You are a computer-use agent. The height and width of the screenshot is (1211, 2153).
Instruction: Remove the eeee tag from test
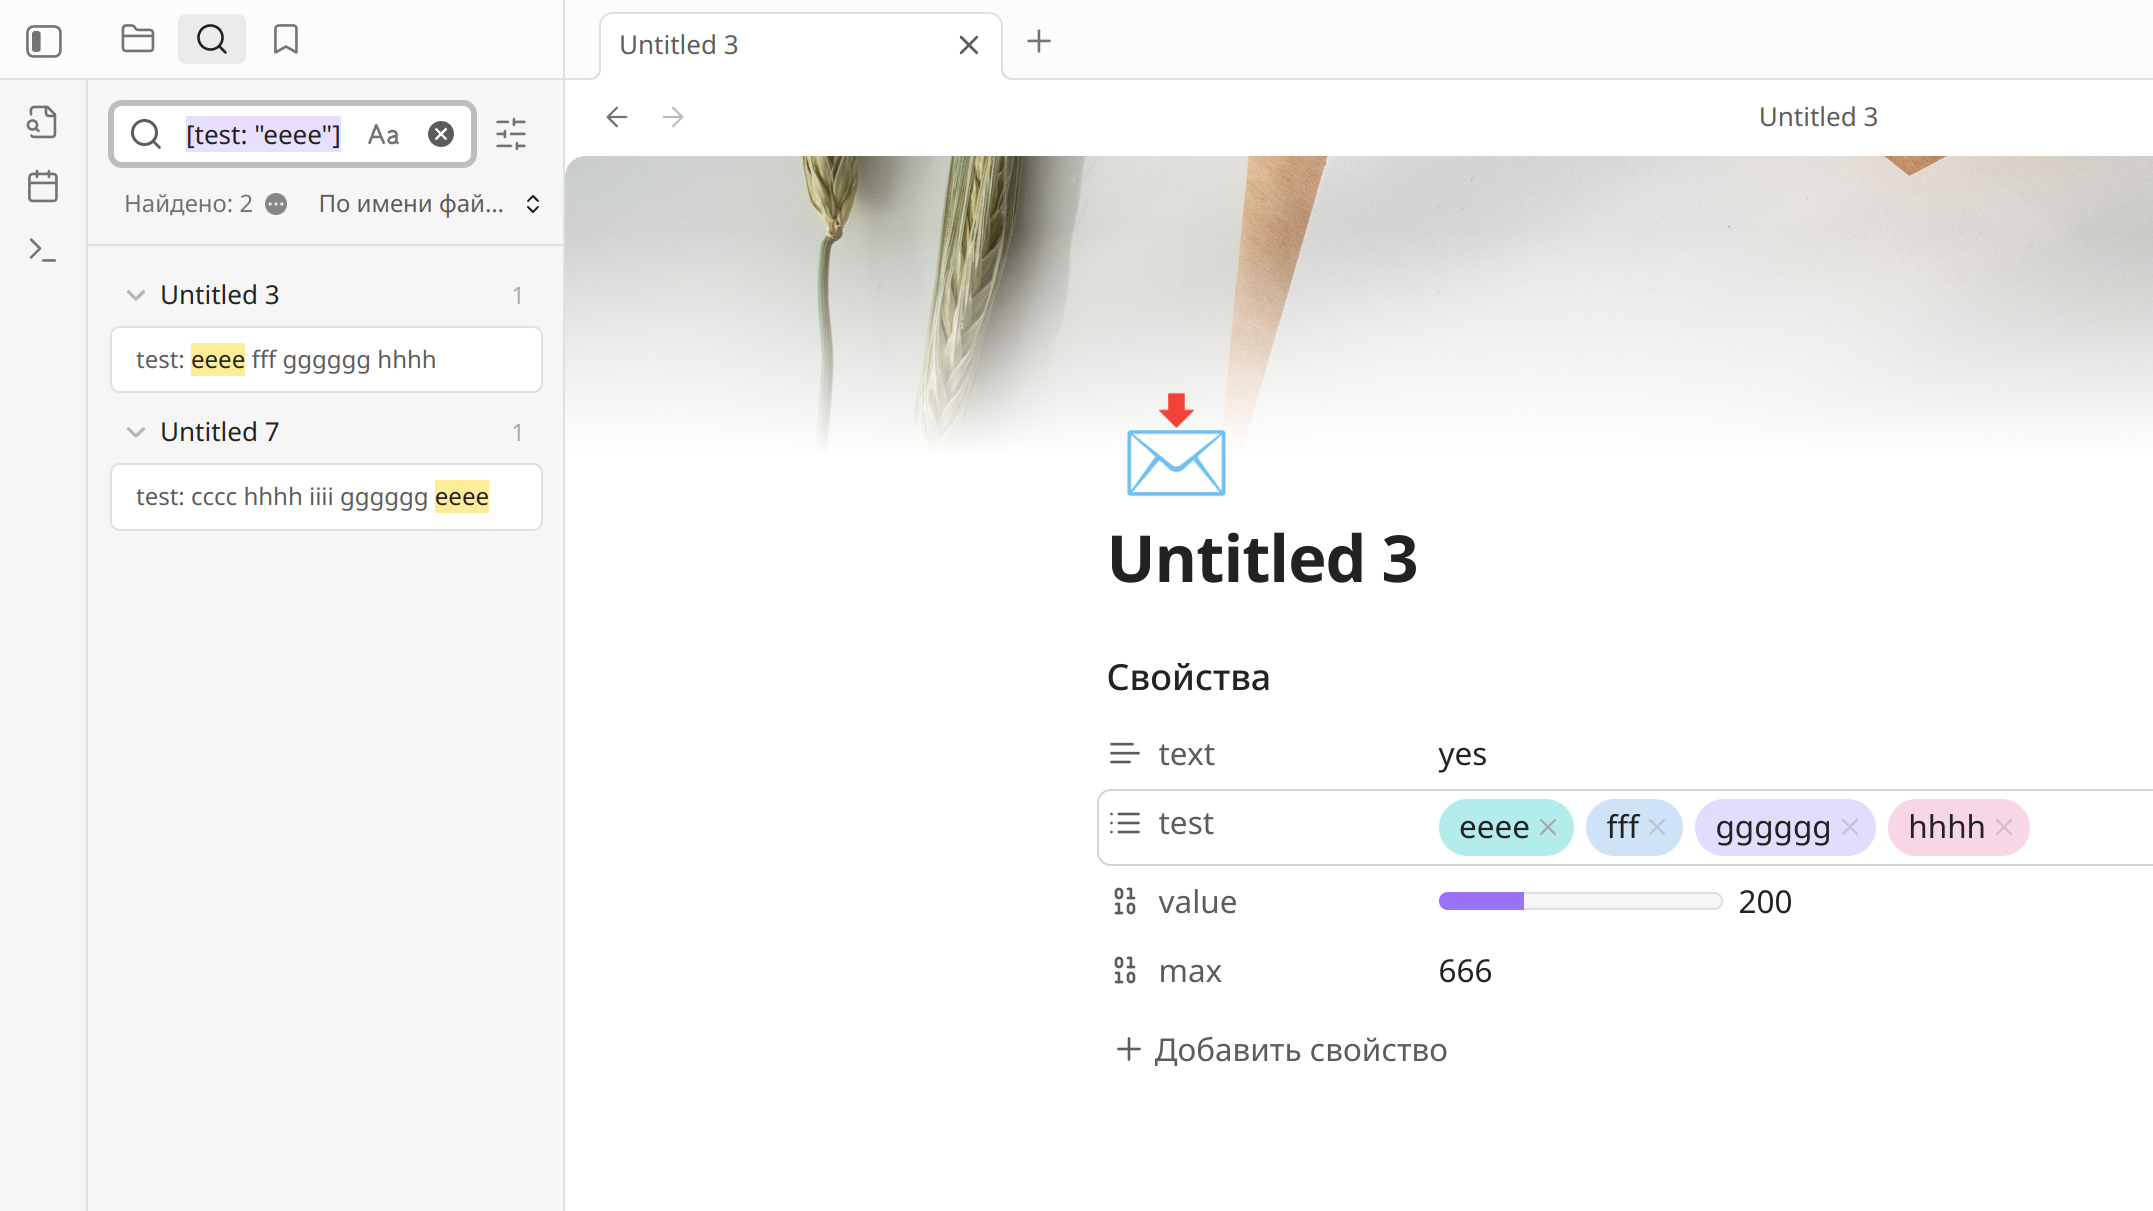[x=1548, y=827]
